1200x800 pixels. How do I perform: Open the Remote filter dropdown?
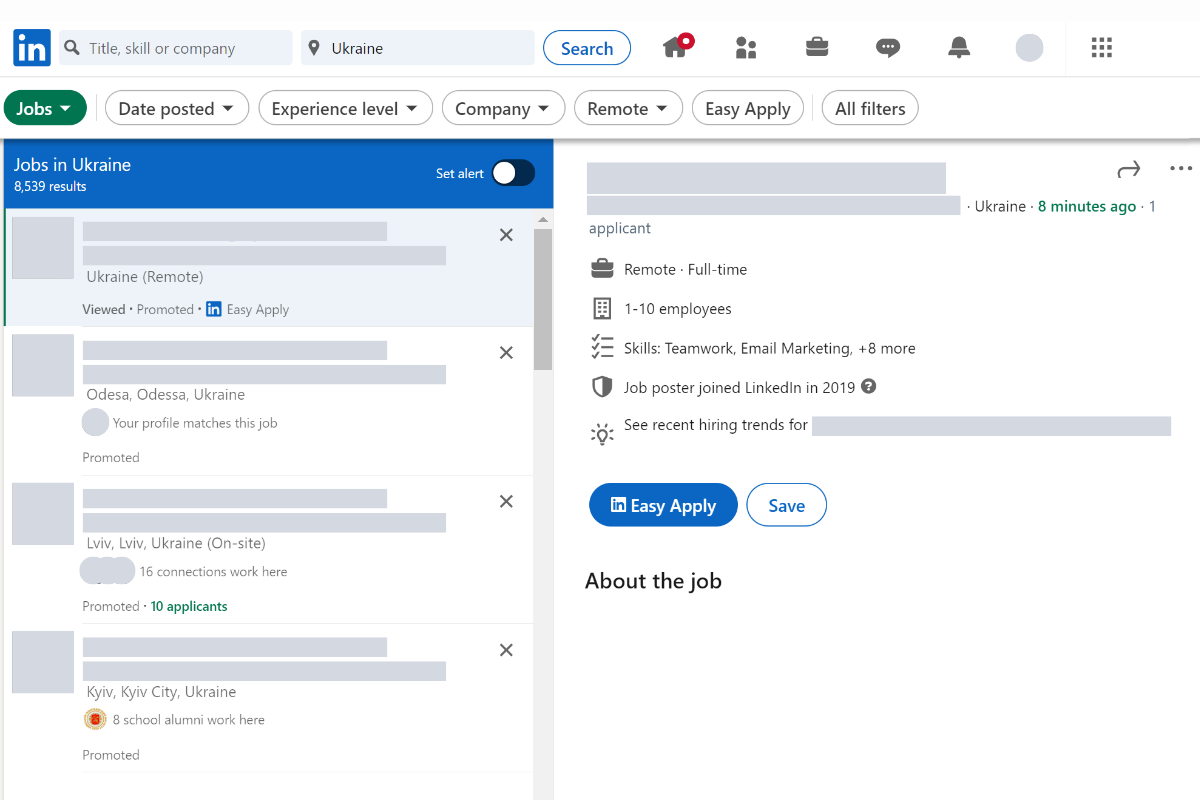[x=628, y=107]
